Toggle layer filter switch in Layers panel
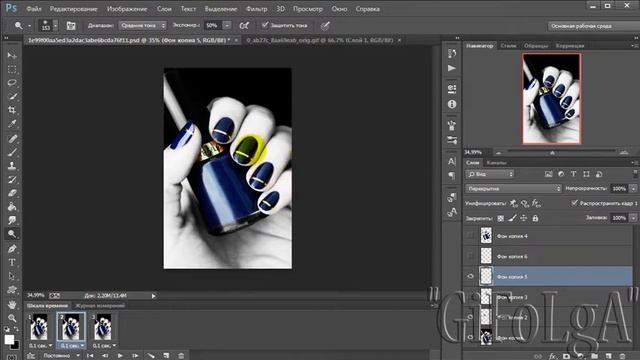Screen dimensions: 640x360 635,174
